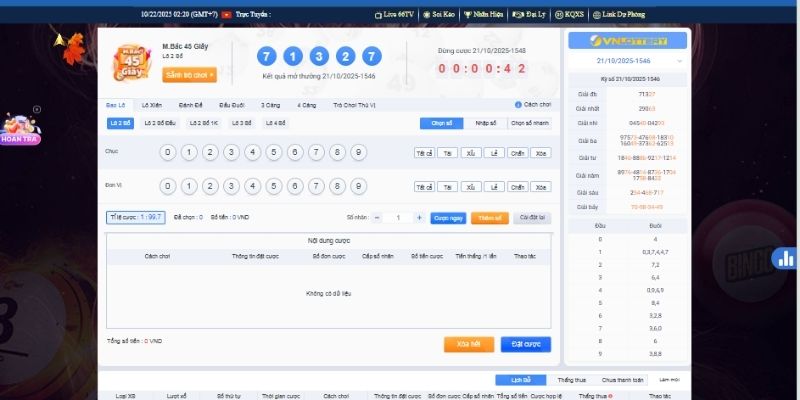
Task: Open the statistics chart side button
Action: coord(786,258)
